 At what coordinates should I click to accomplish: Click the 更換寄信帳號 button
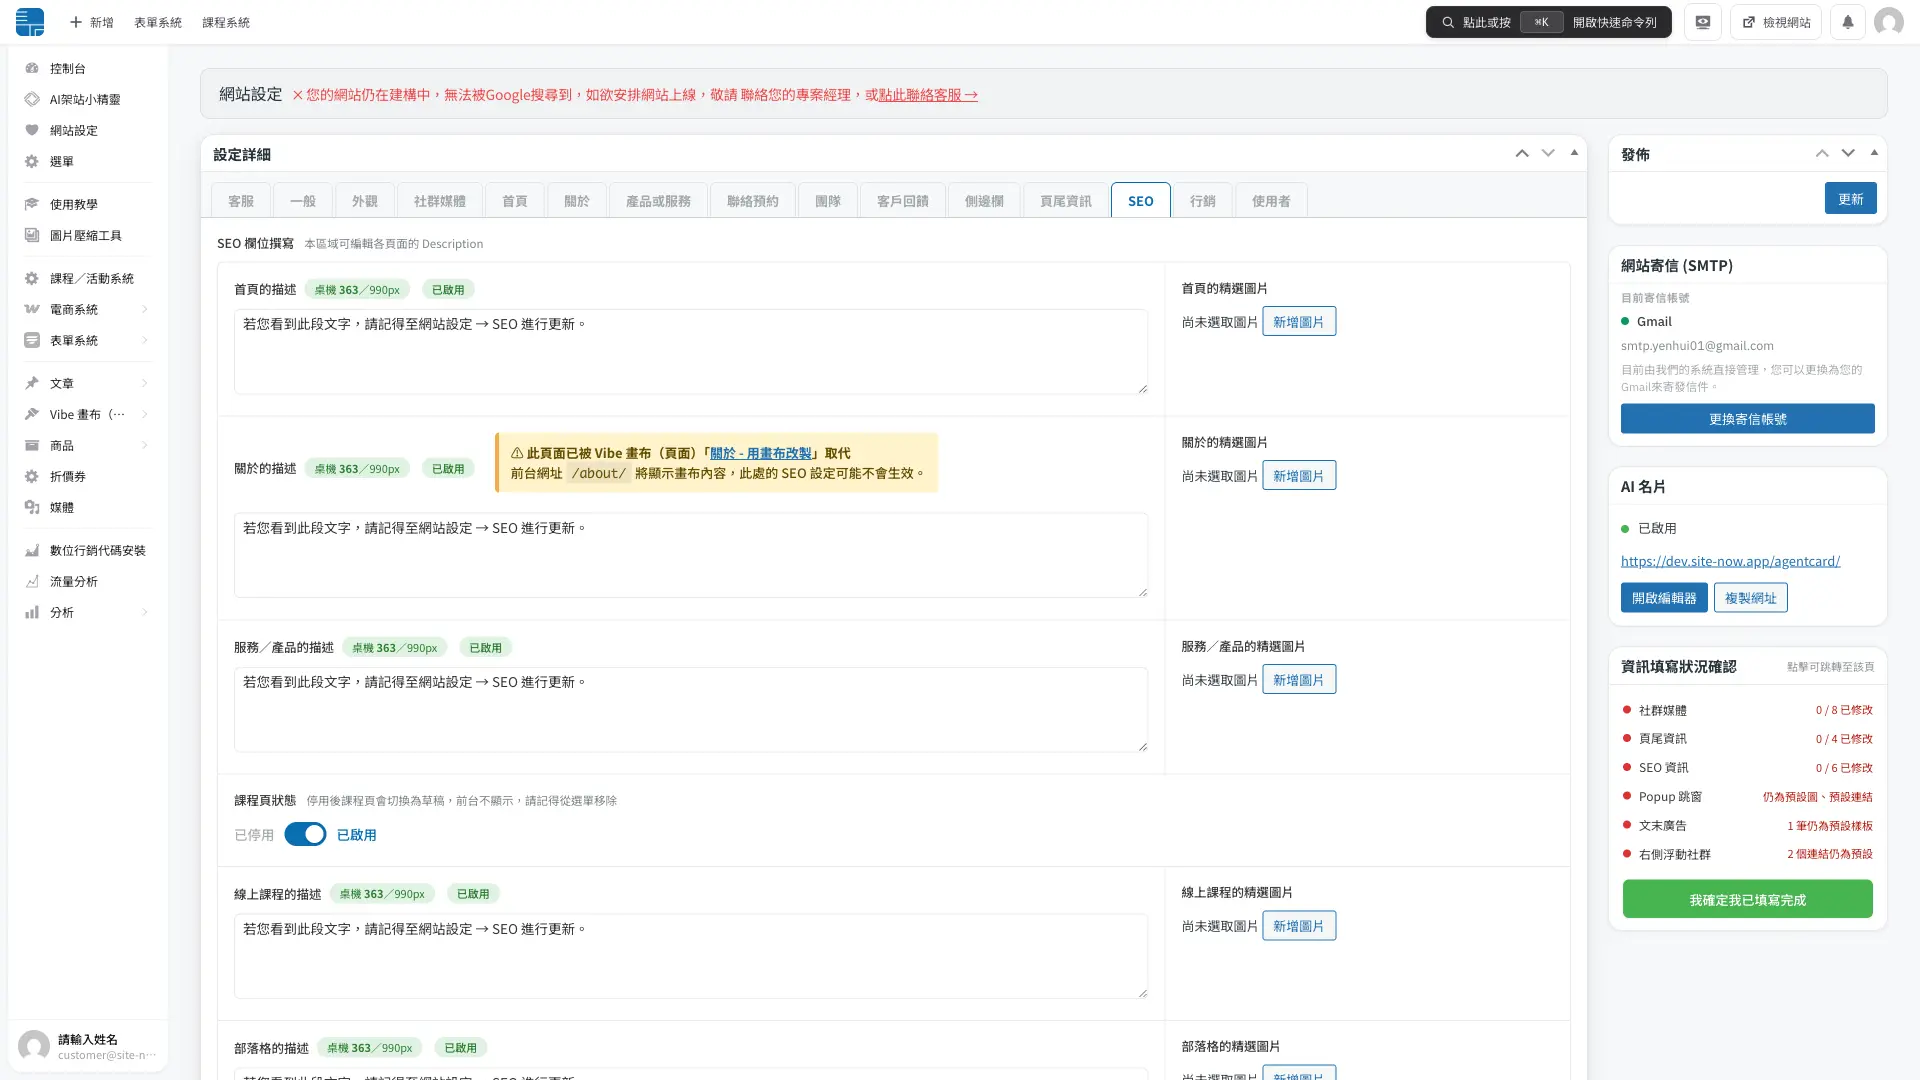point(1747,418)
